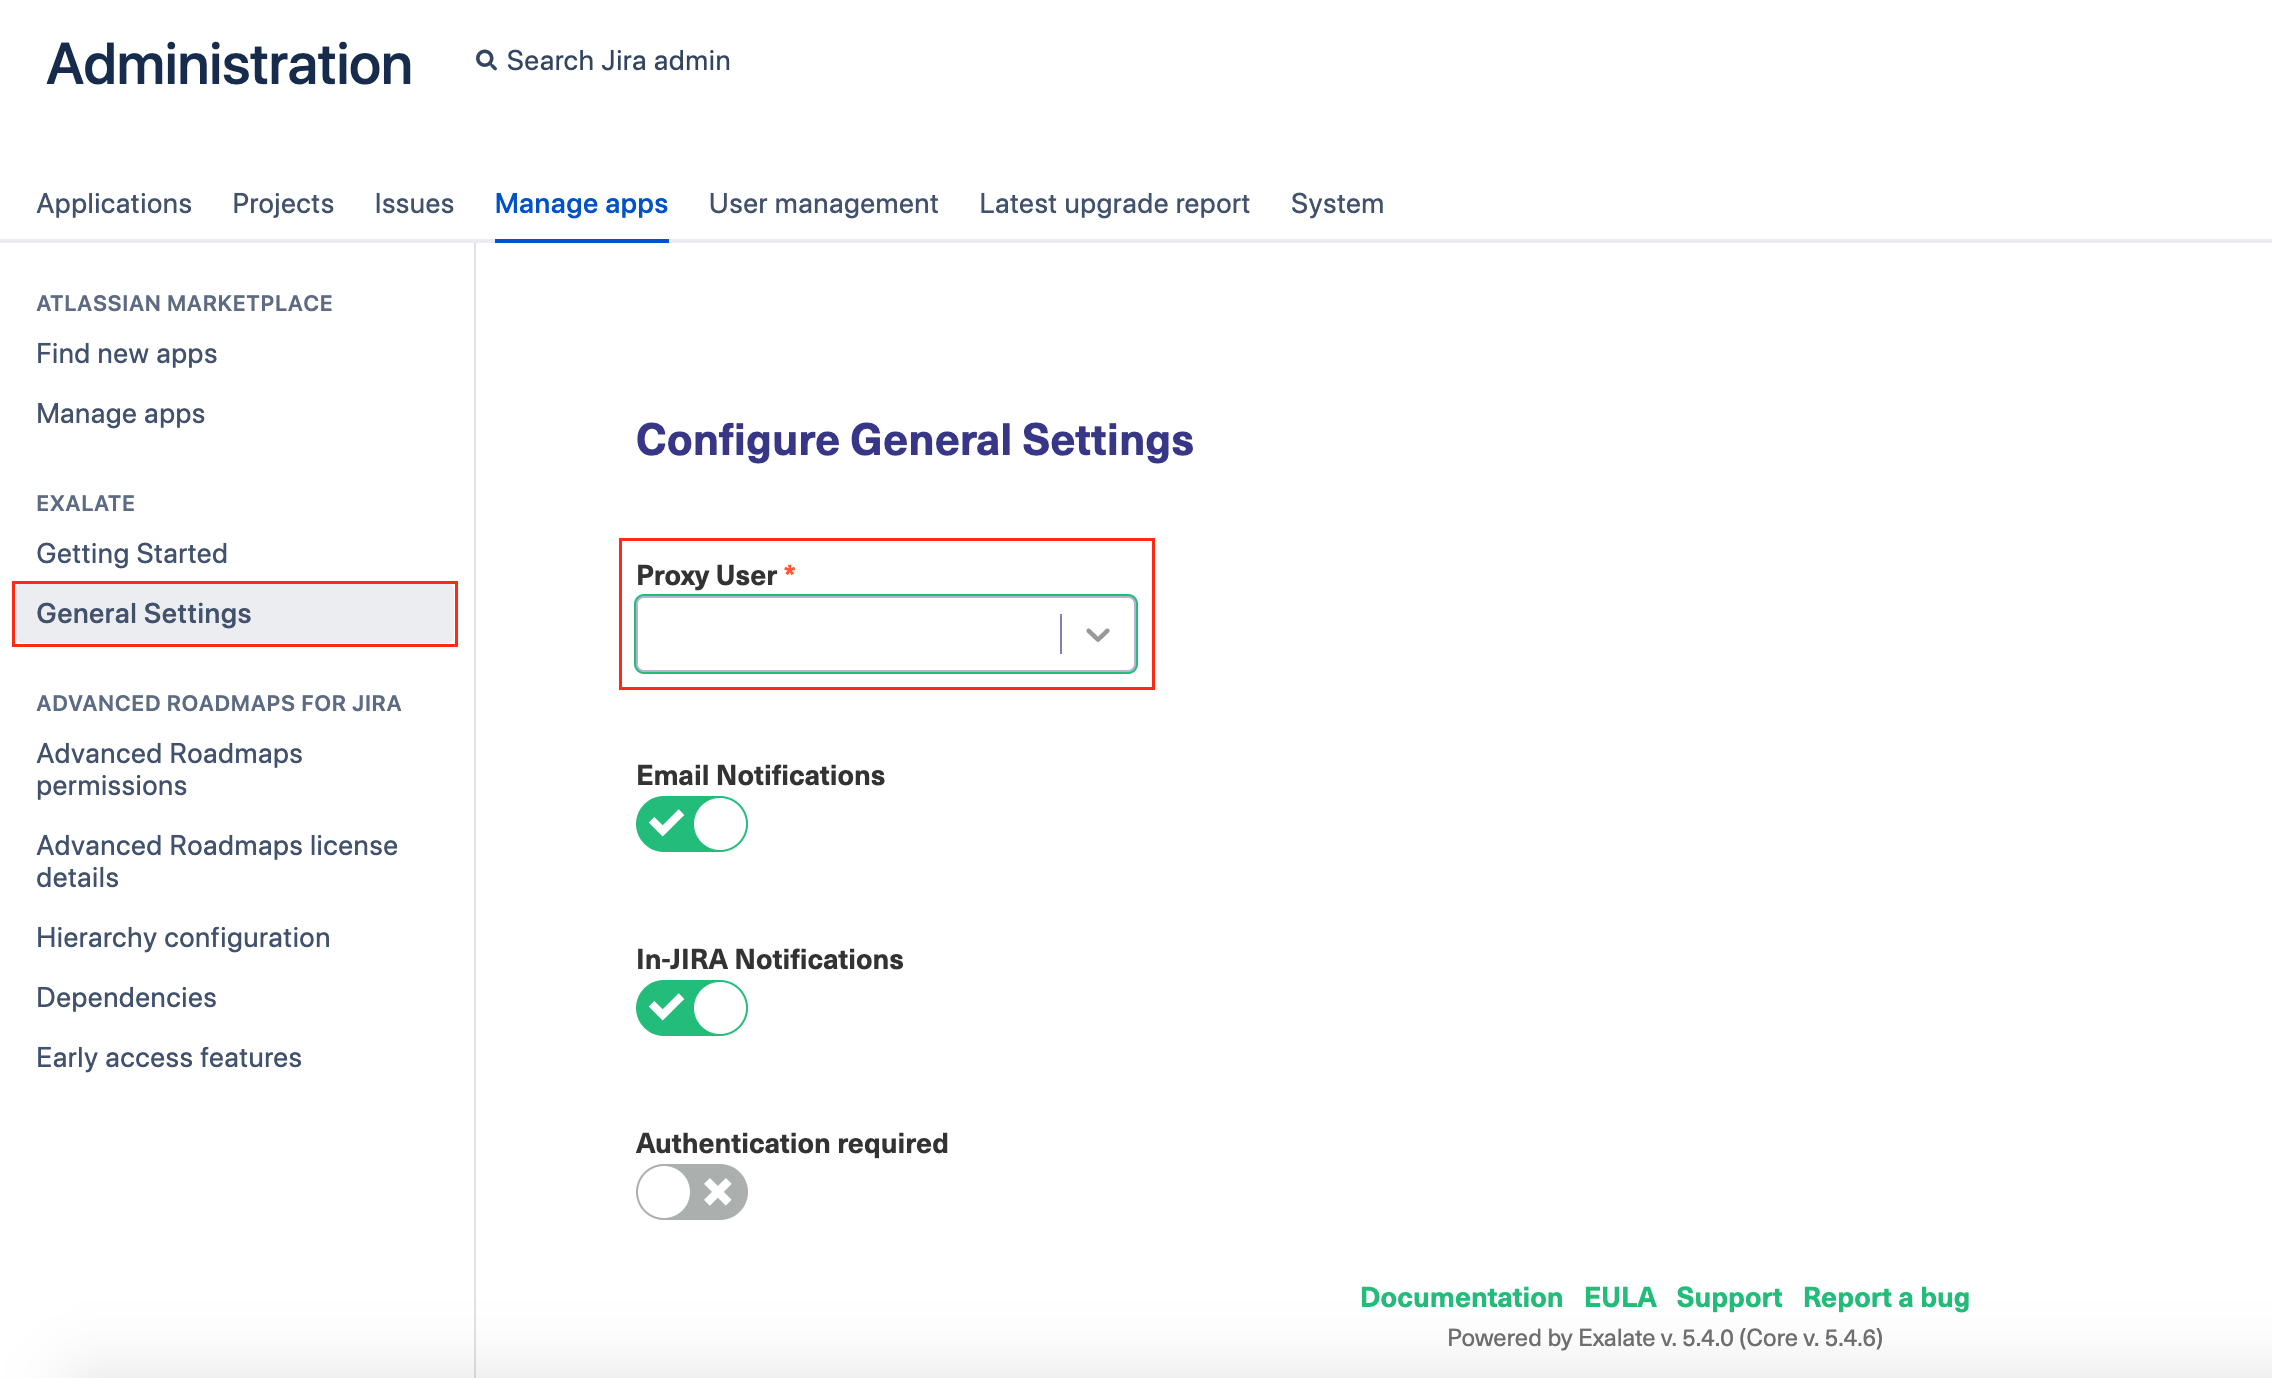Open the Projects tab

(x=283, y=204)
